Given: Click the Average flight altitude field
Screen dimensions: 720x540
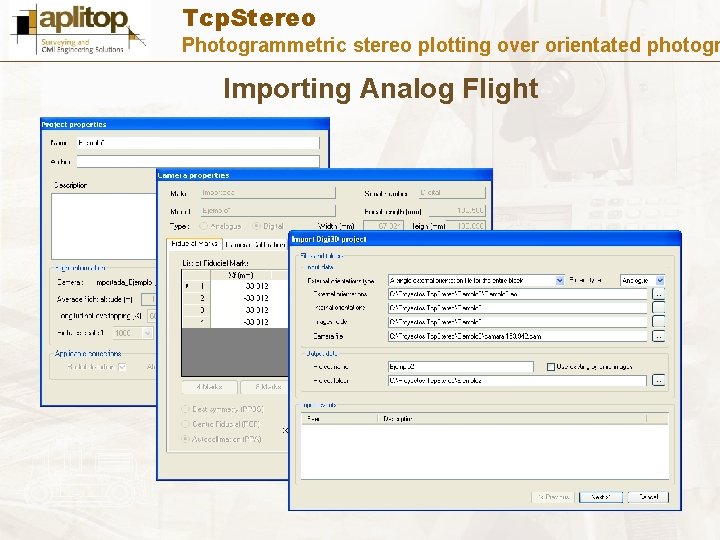Looking at the screenshot, I should click(x=148, y=299).
